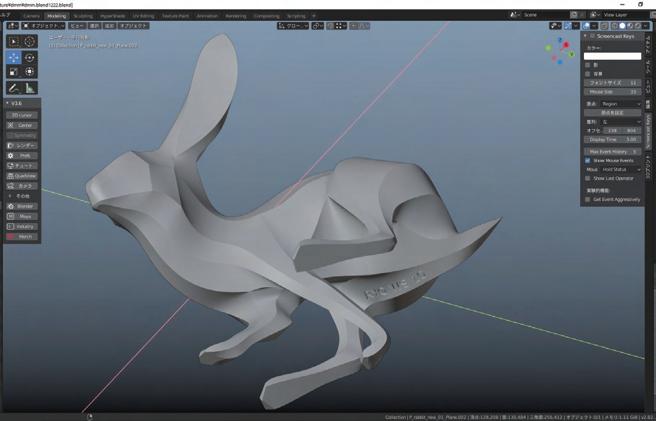The width and height of the screenshot is (656, 421).
Task: Select the Select Box tool
Action: (x=14, y=41)
